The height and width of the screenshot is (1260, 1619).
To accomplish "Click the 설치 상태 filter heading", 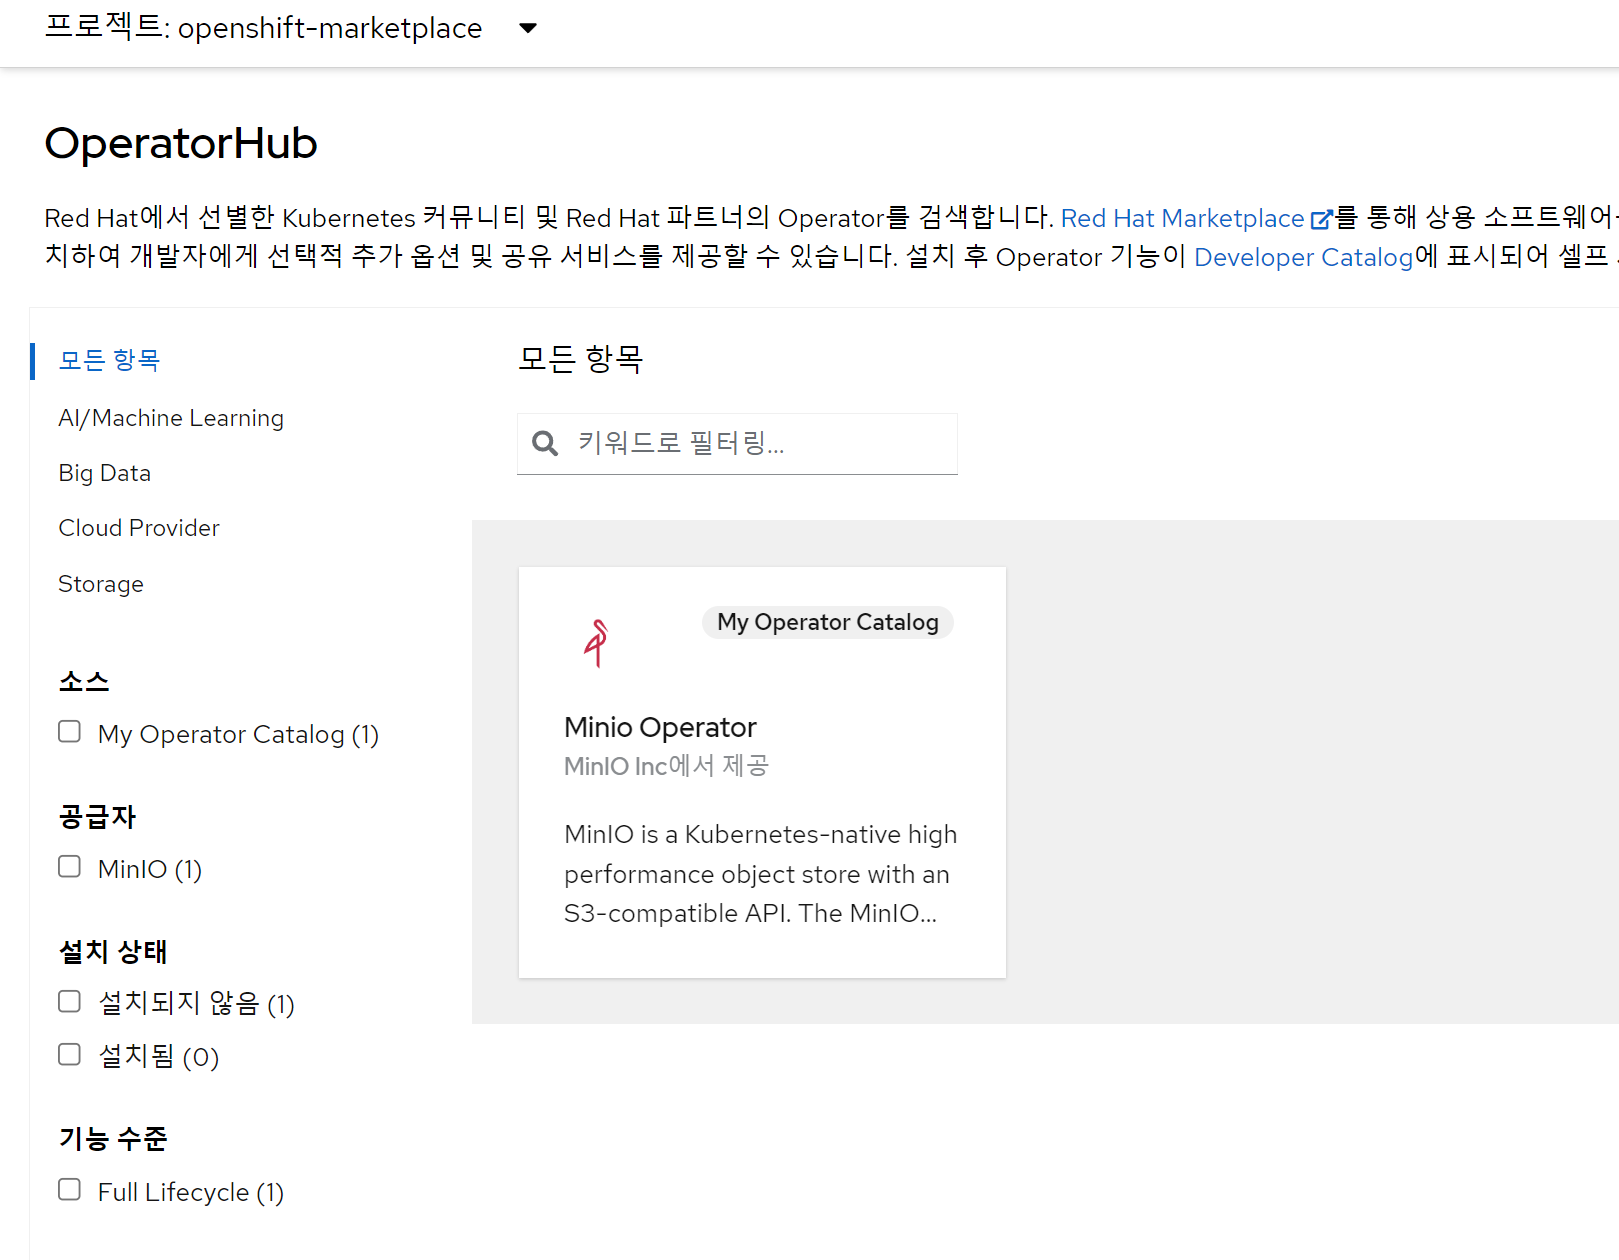I will coord(113,952).
